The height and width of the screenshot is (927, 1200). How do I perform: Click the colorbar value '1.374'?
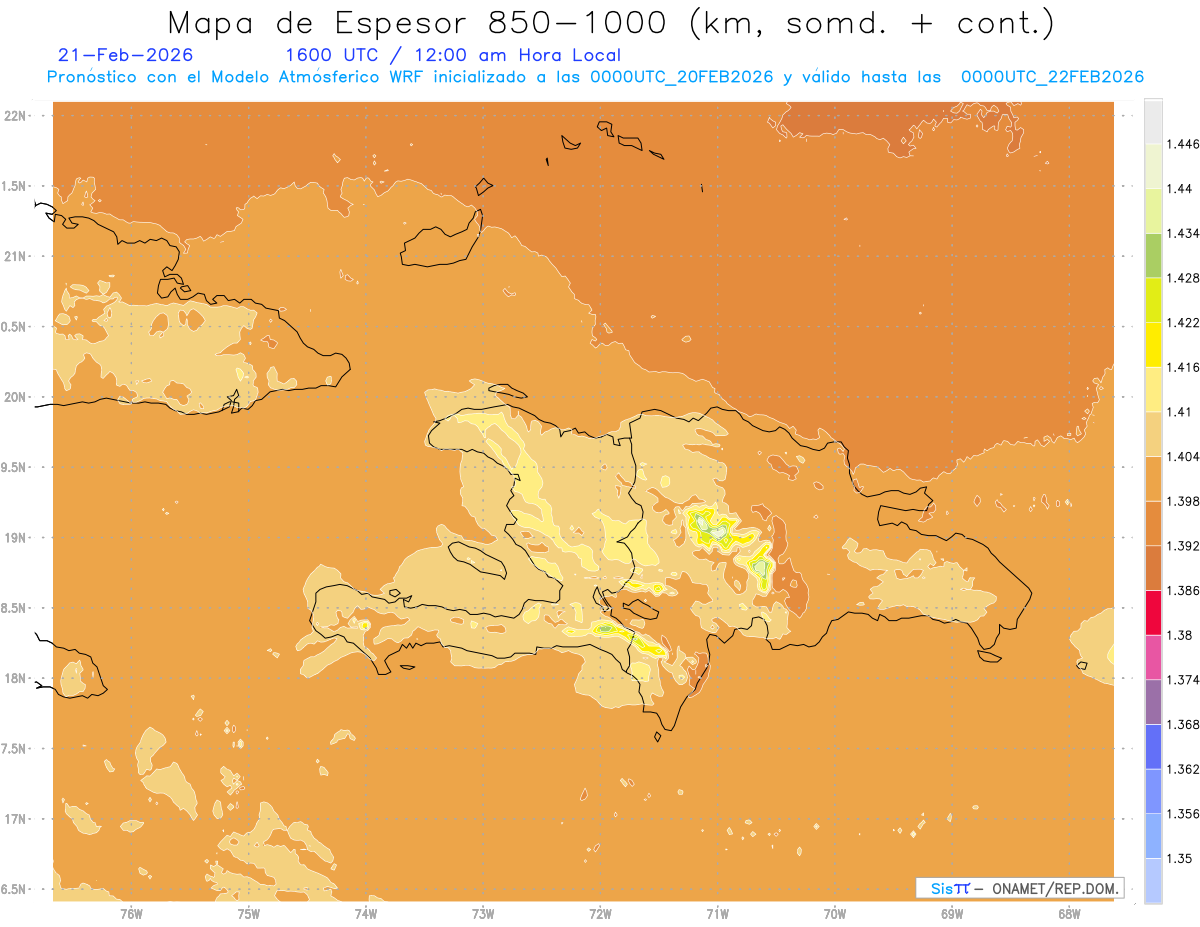pyautogui.click(x=1184, y=679)
